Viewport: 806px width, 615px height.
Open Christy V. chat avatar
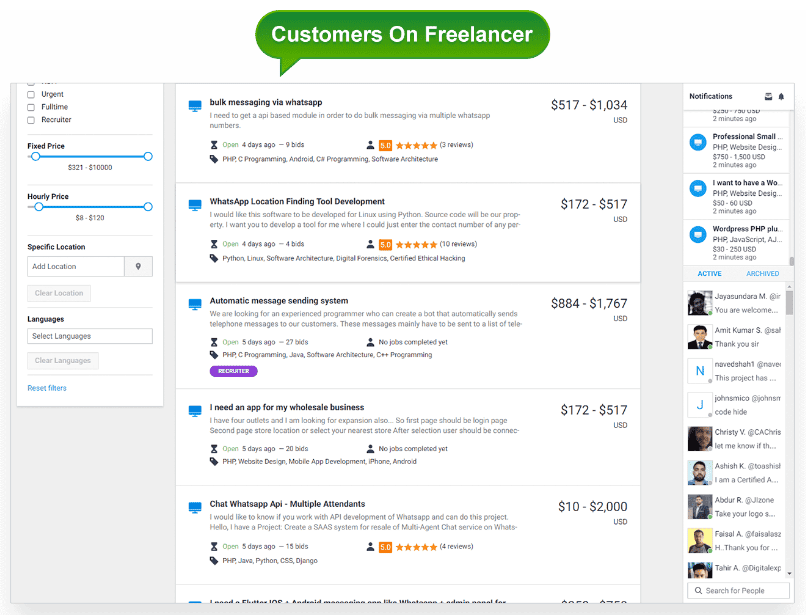700,439
